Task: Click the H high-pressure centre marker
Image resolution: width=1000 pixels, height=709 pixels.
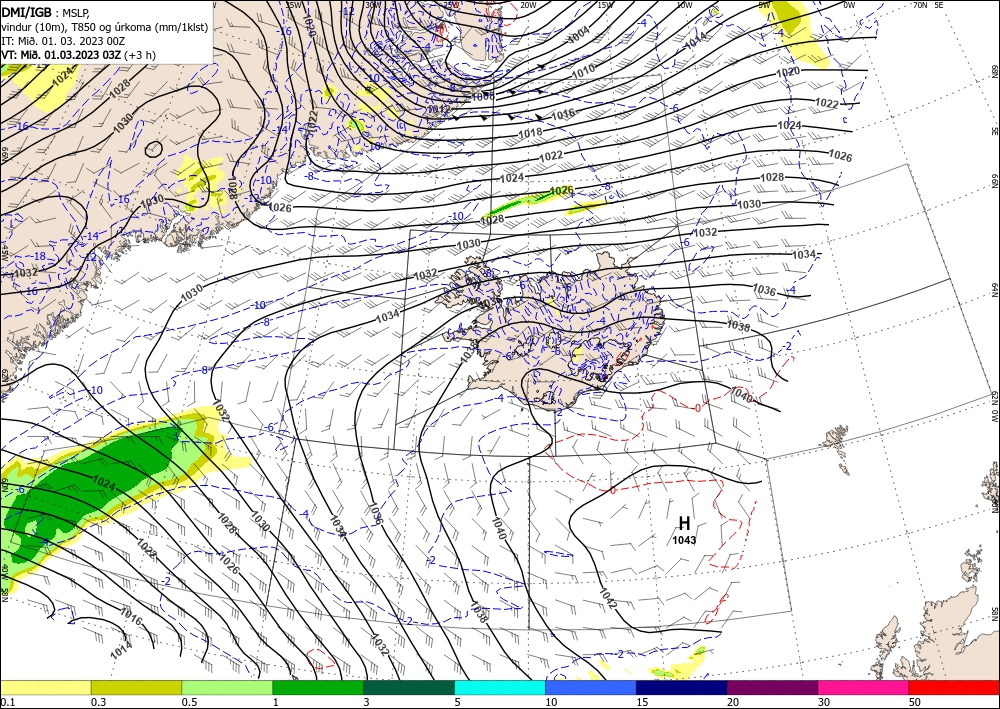Action: click(x=684, y=523)
